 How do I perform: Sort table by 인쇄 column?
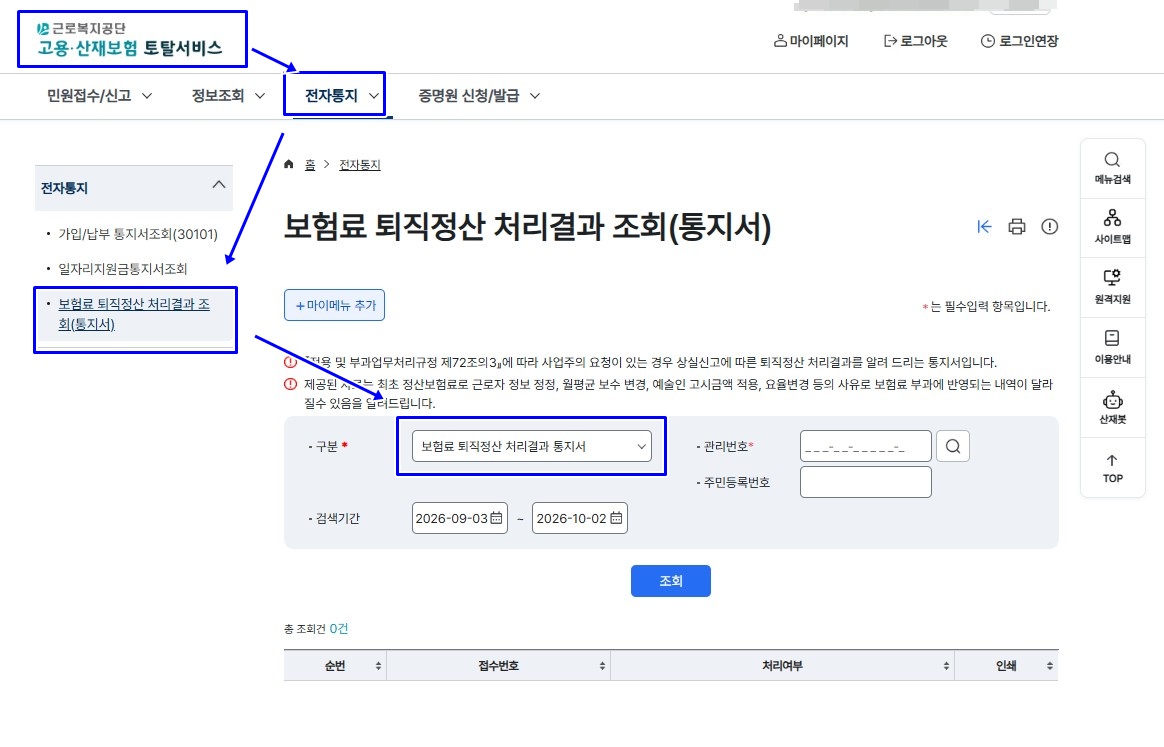tap(1050, 666)
